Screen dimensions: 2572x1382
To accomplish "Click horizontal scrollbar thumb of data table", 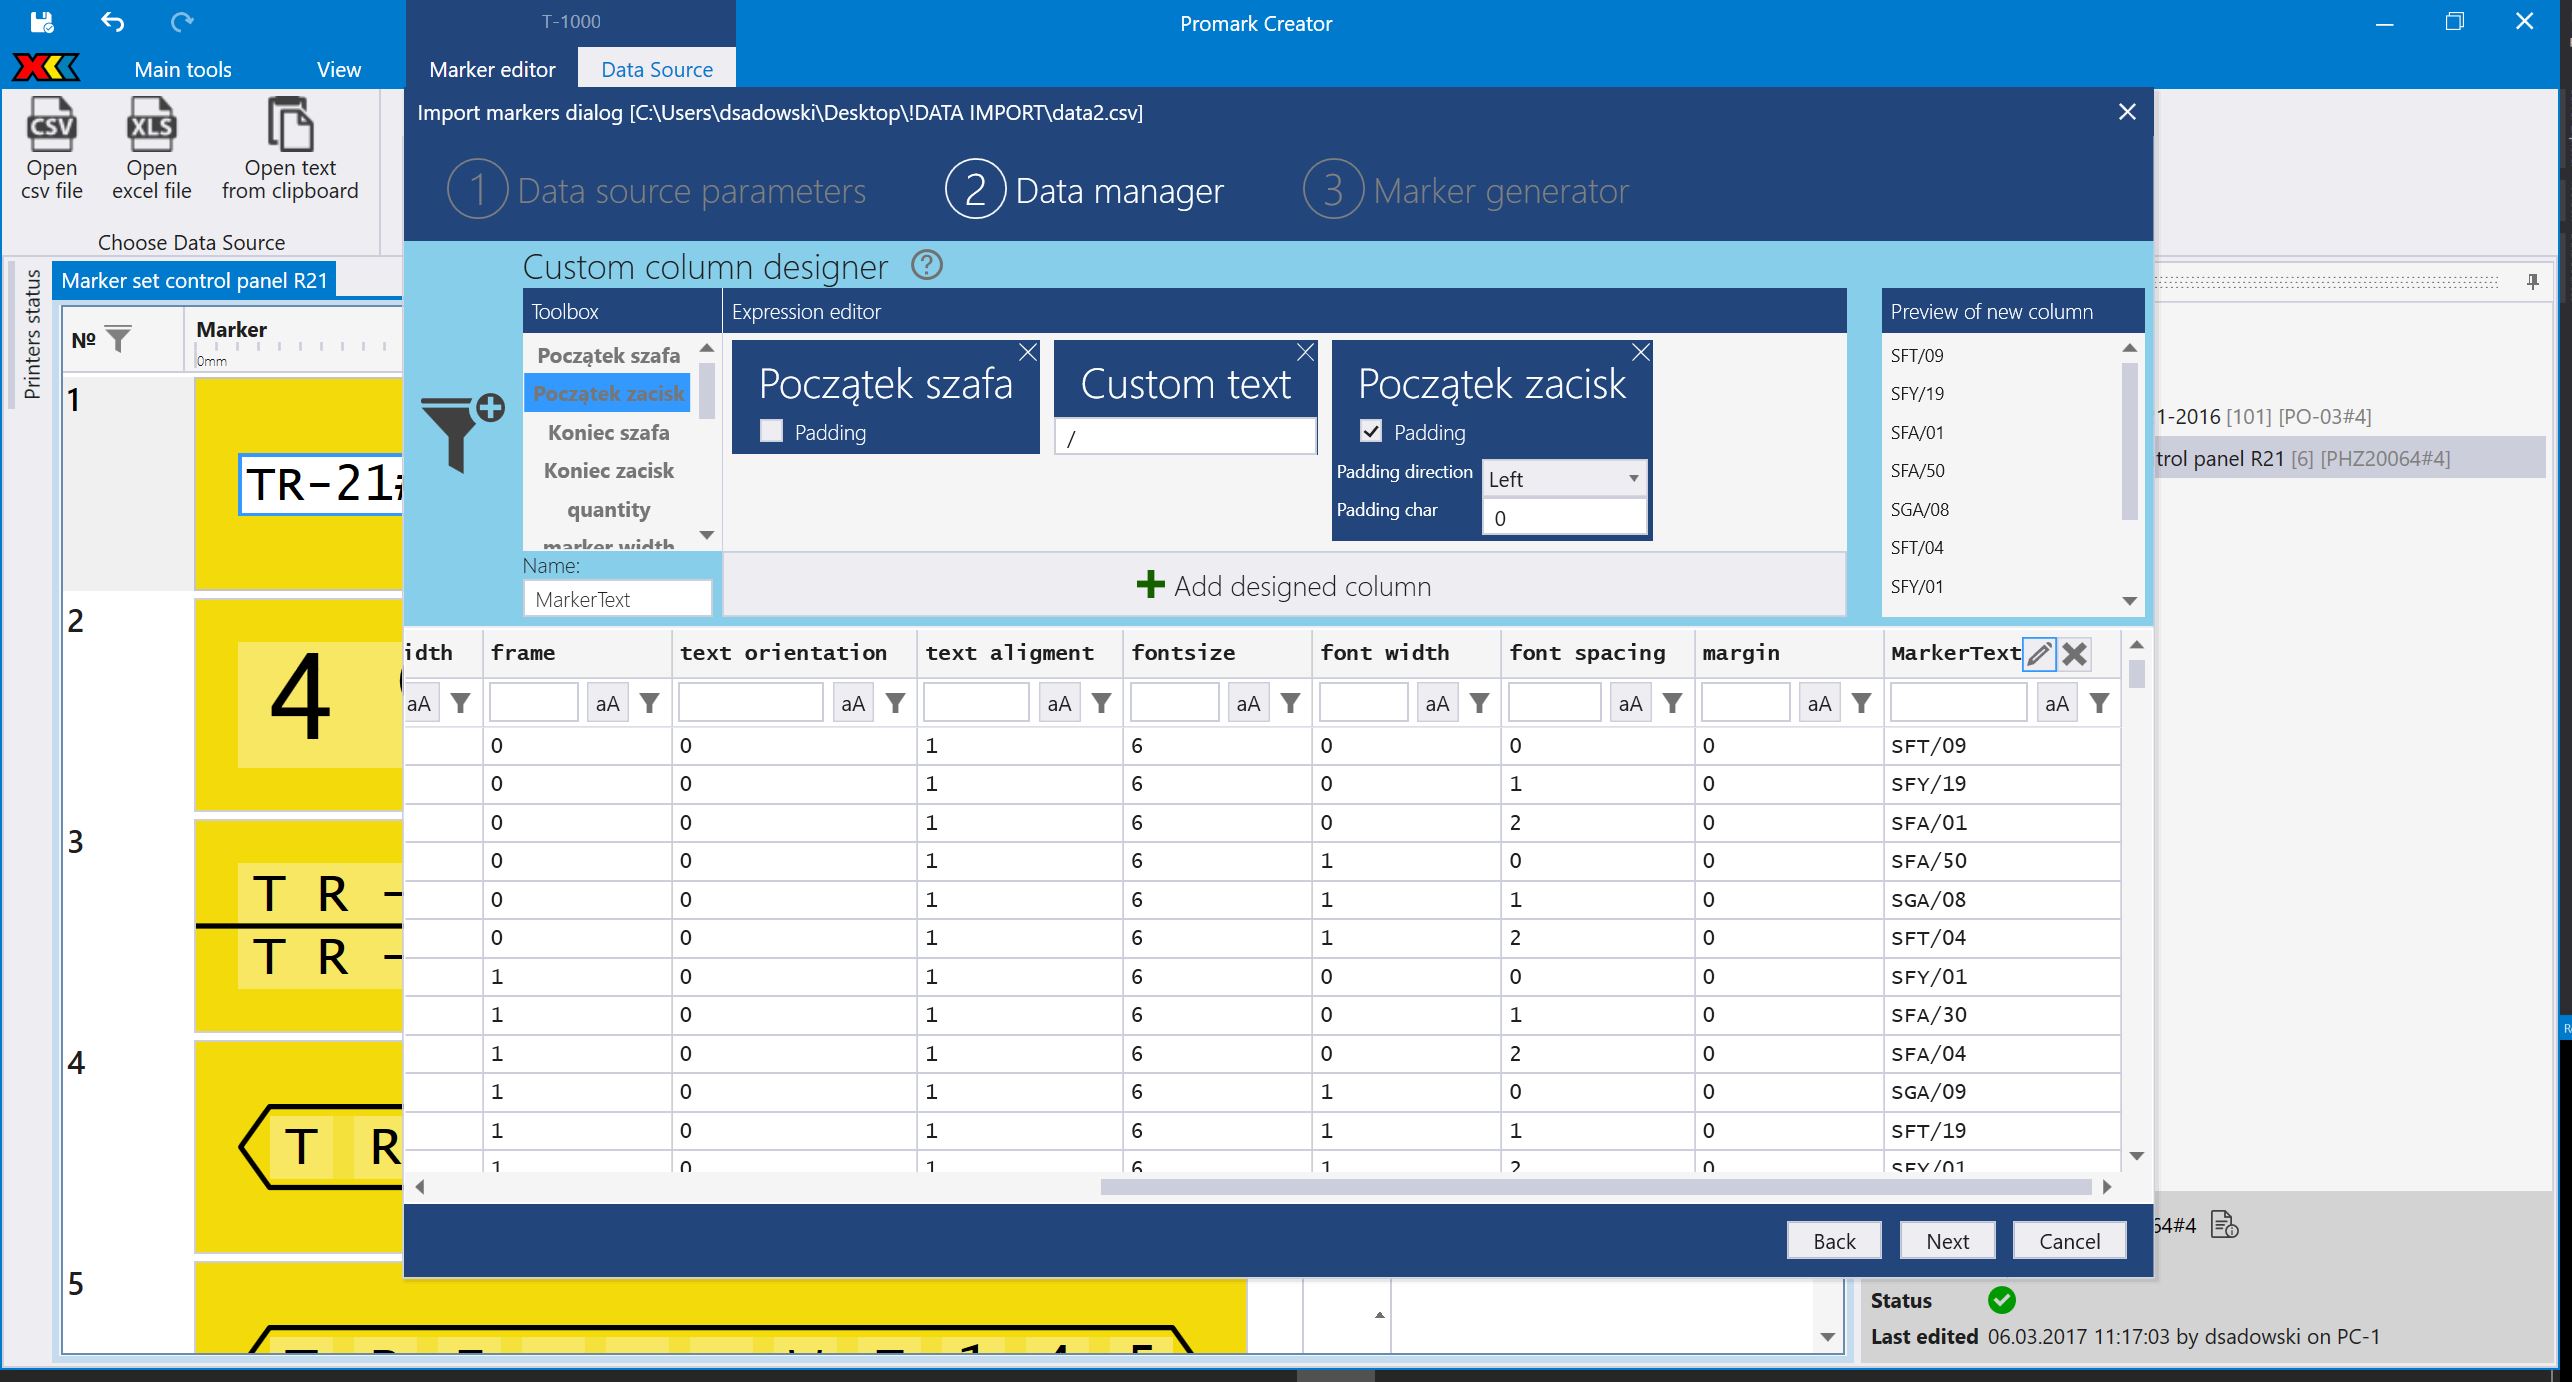I will point(1596,1187).
